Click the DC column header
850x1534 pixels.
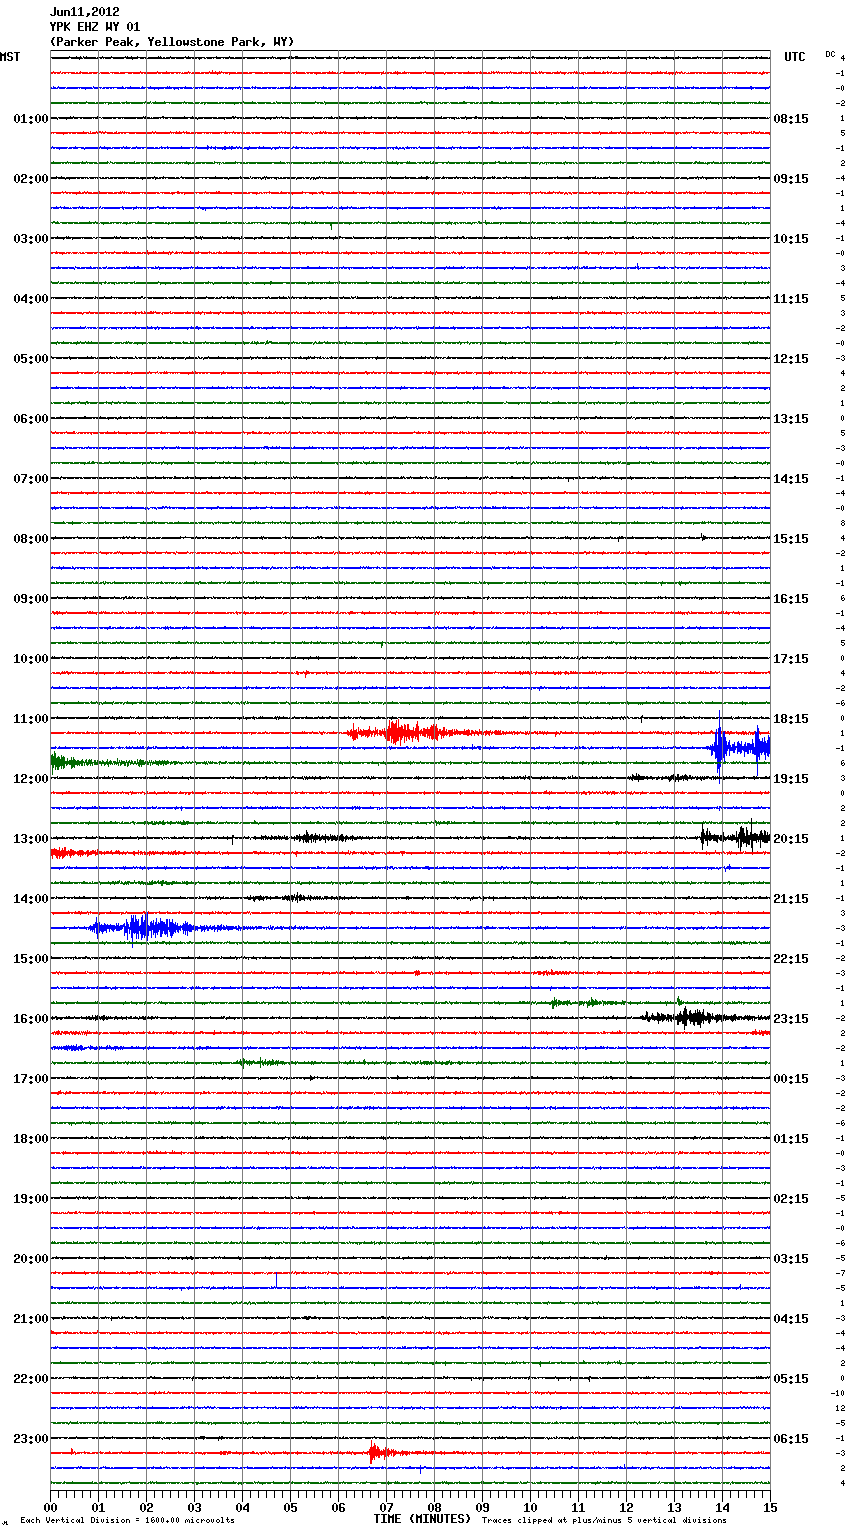pos(830,54)
